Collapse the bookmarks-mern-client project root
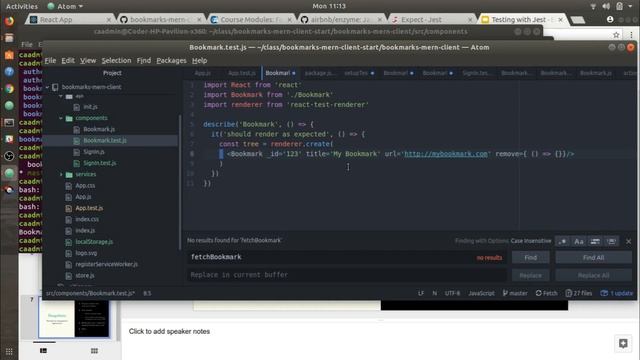640x360 pixels. (x=47, y=87)
